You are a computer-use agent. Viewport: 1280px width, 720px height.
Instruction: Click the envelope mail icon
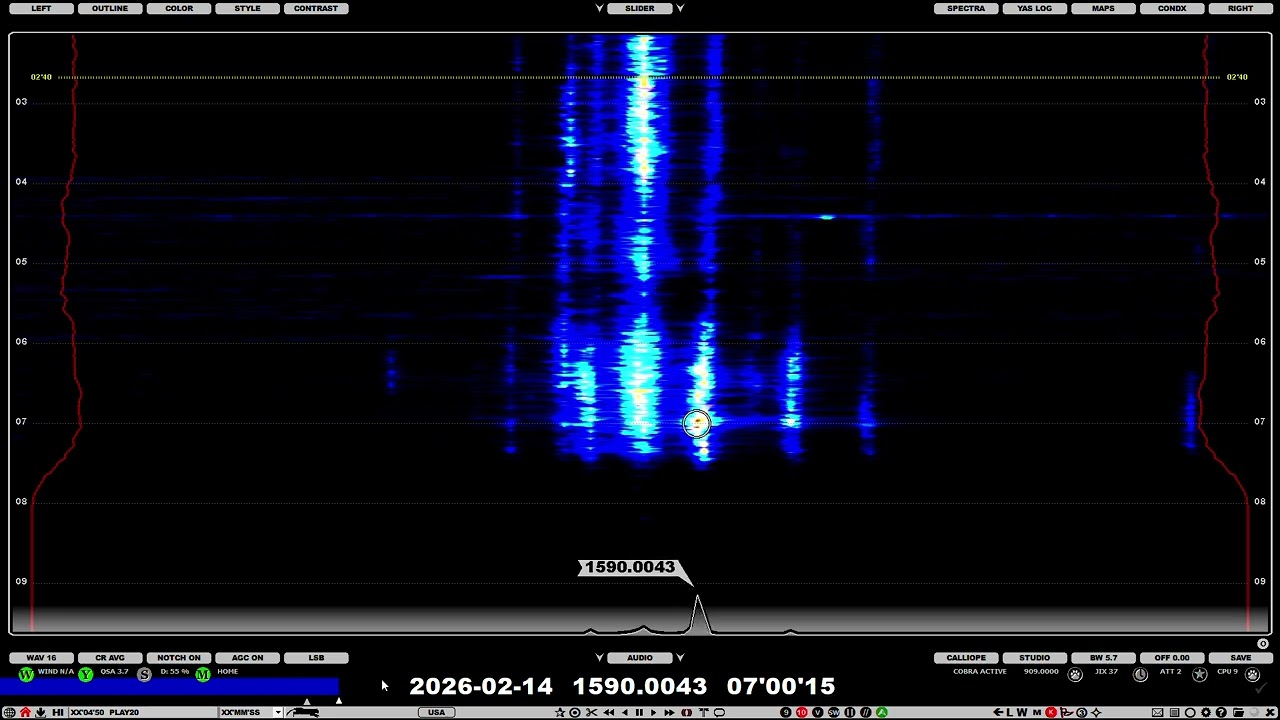pyautogui.click(x=1157, y=713)
